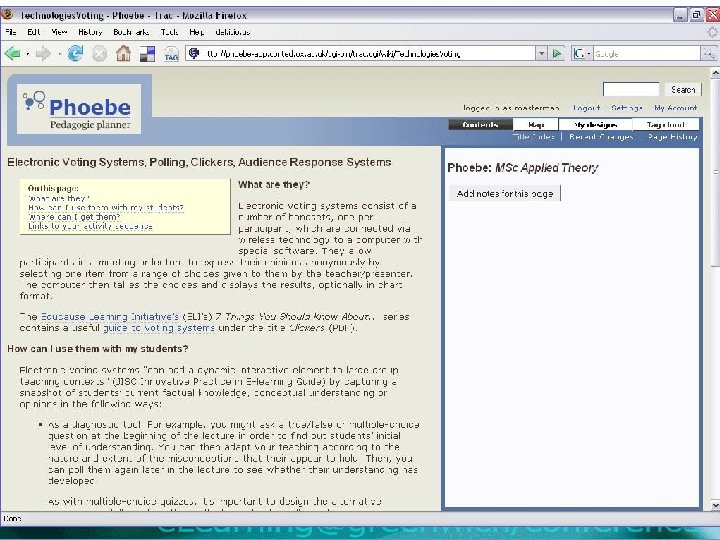Click the activity throbber at the menu bar end
The image size is (720, 540).
tap(712, 32)
